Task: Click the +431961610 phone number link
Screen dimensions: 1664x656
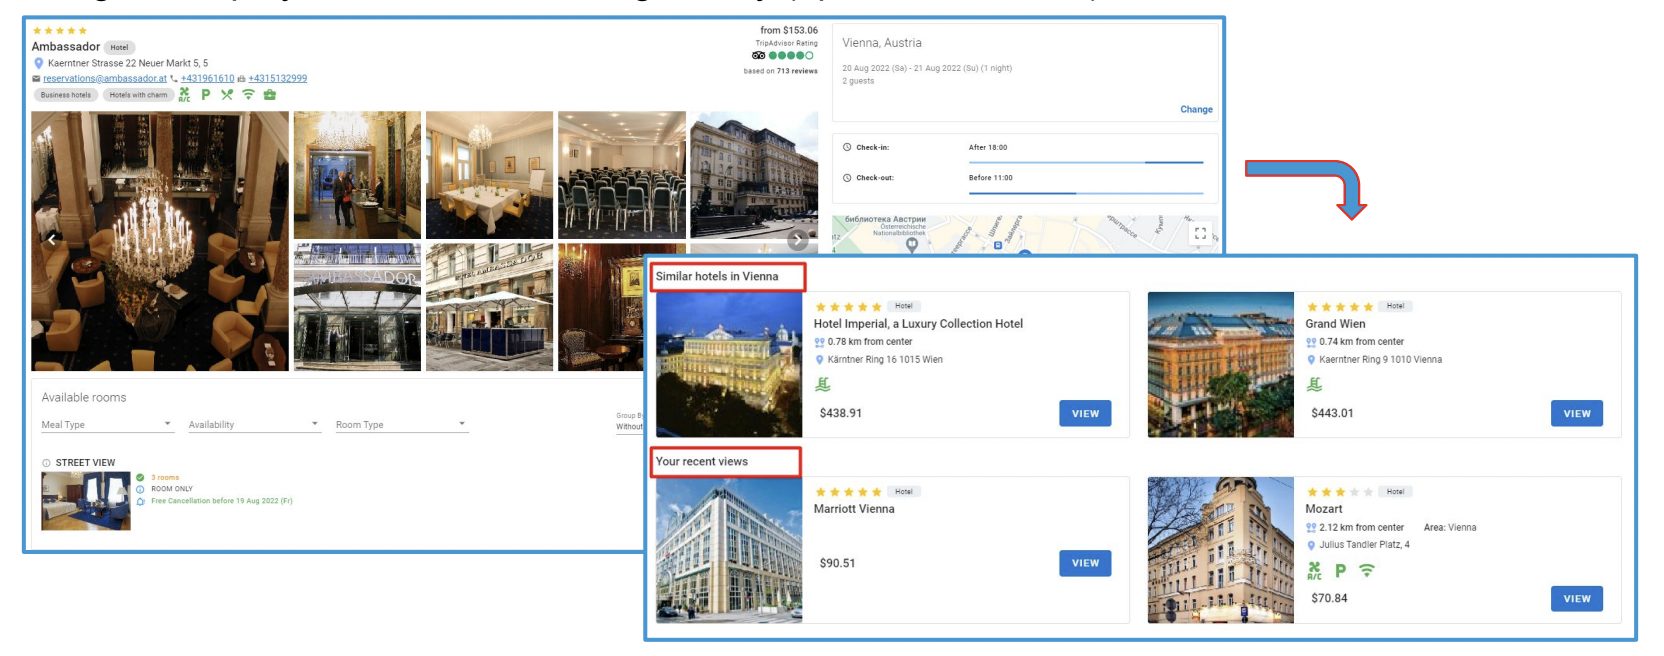Action: 207,79
